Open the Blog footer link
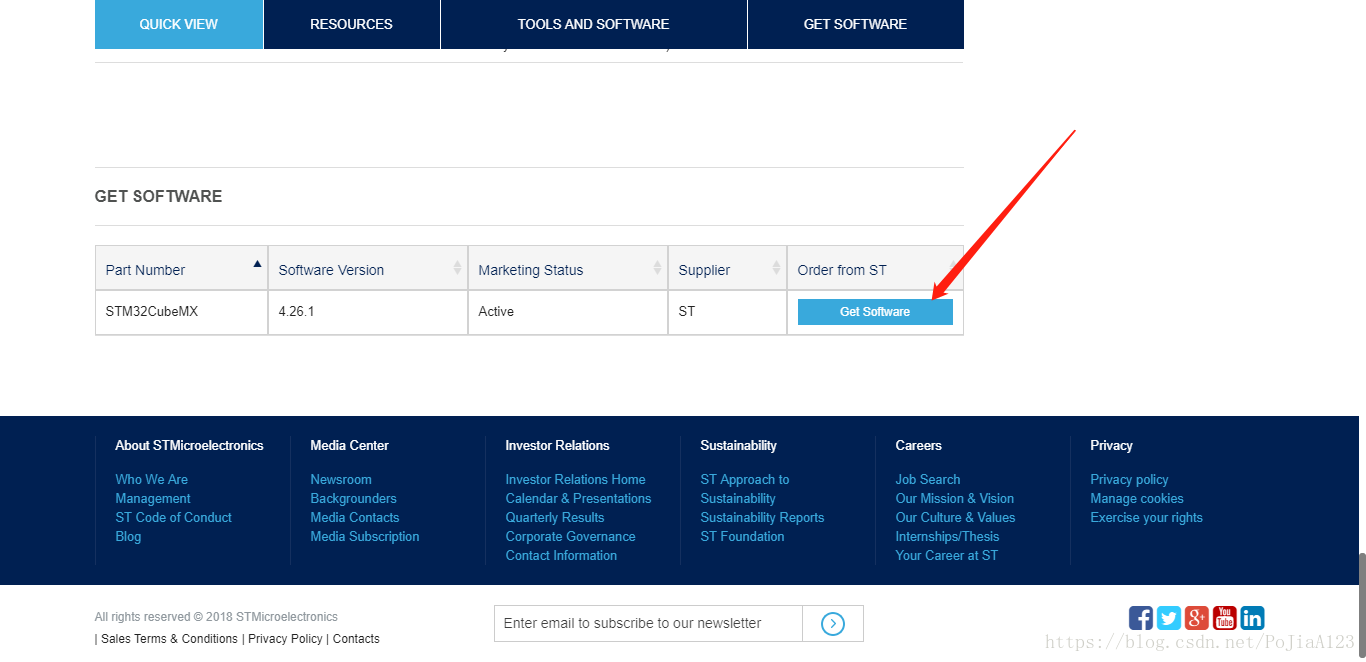 (128, 537)
